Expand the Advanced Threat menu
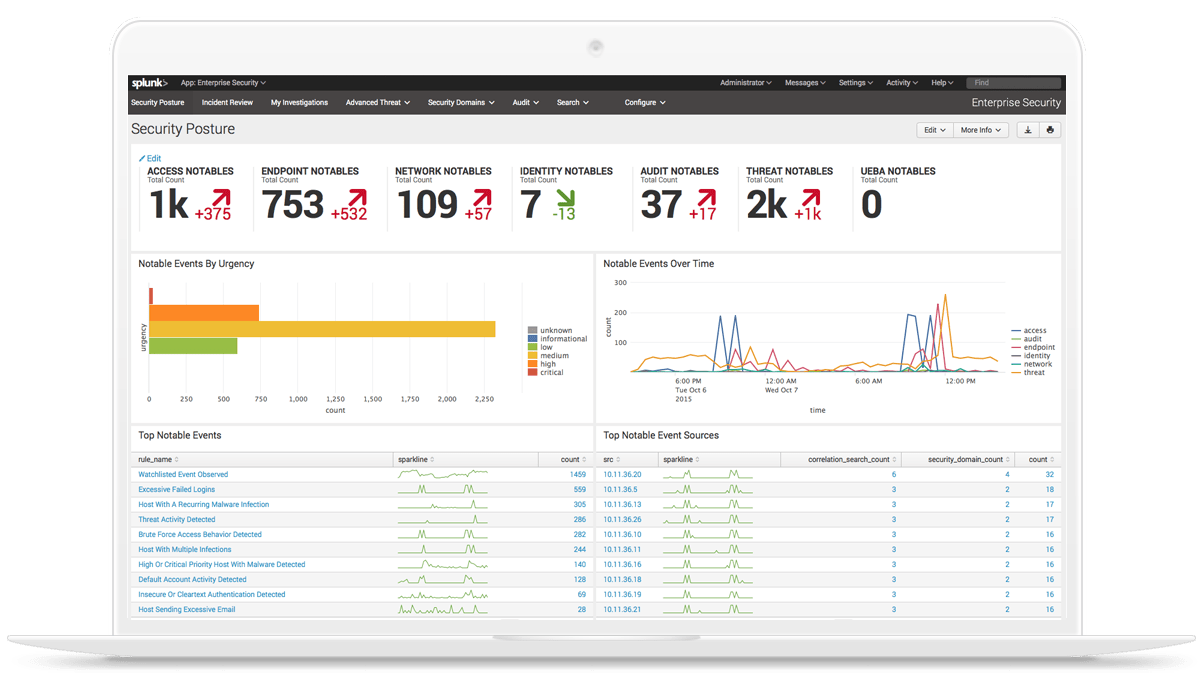Image resolution: width=1200 pixels, height=684 pixels. (x=377, y=102)
